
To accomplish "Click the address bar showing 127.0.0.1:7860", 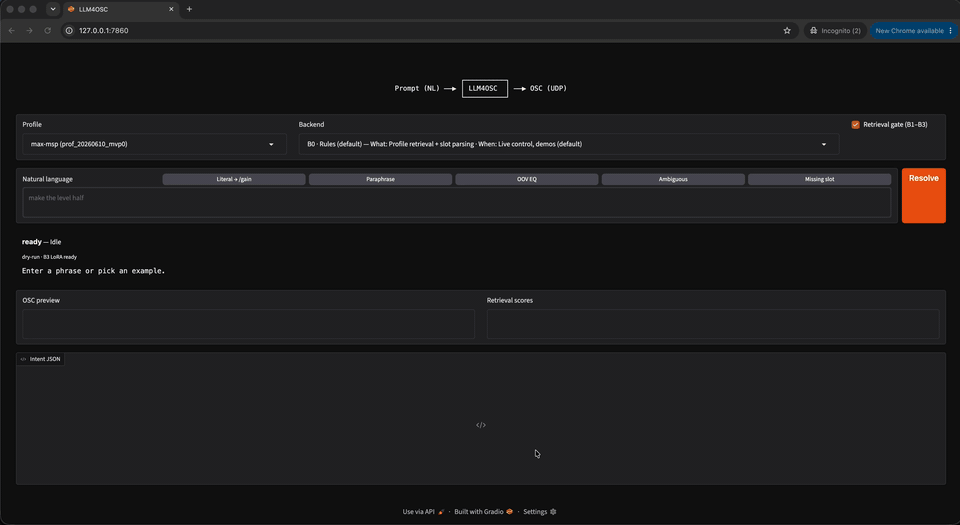I will tap(429, 31).
